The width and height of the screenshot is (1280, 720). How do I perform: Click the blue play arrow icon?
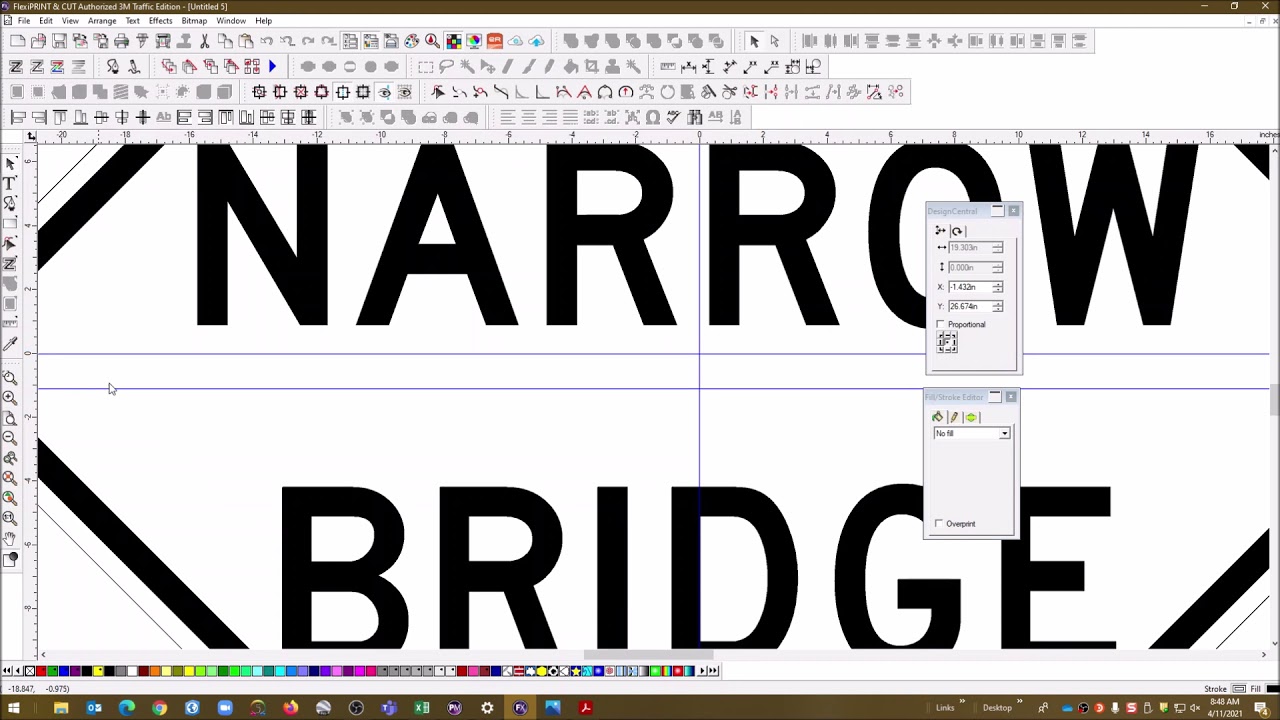click(272, 66)
